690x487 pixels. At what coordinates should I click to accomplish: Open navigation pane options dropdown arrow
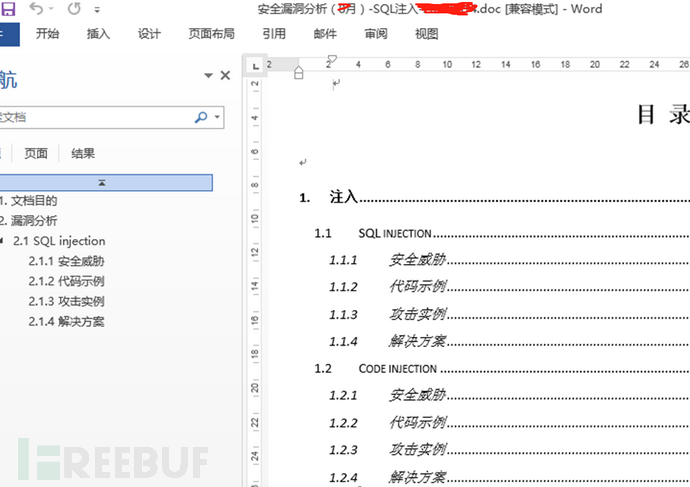click(209, 76)
